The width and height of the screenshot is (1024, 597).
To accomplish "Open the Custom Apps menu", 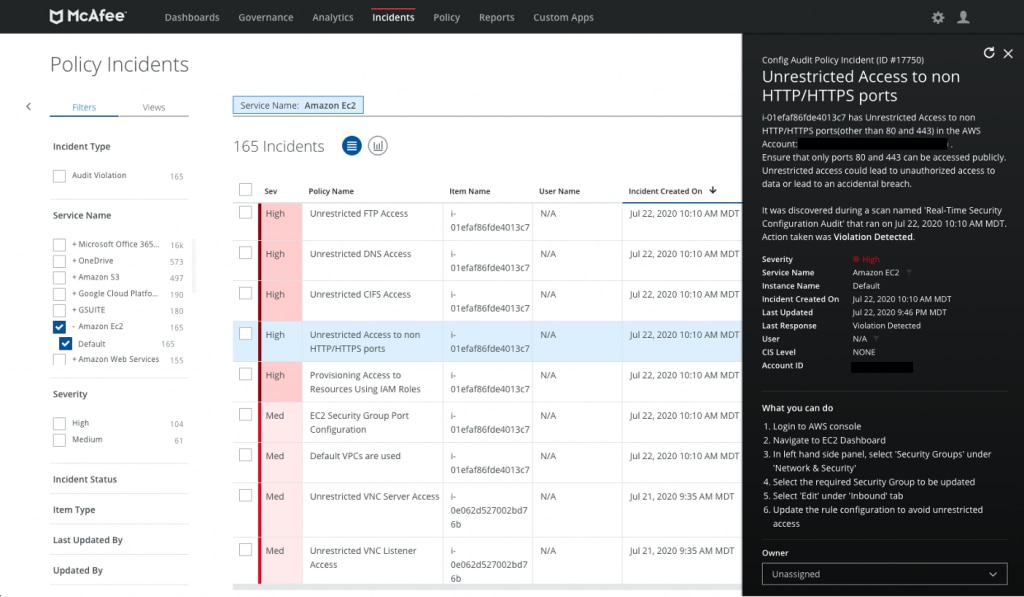I will pyautogui.click(x=563, y=18).
